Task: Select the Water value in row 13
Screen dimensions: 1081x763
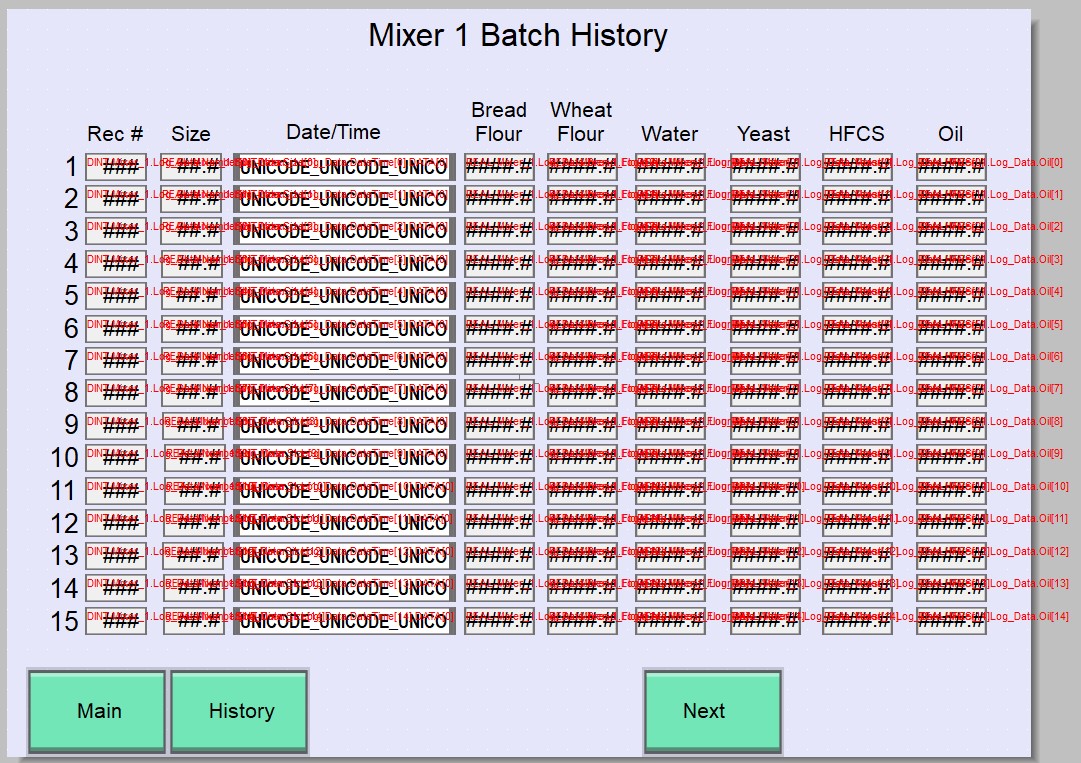Action: point(670,556)
